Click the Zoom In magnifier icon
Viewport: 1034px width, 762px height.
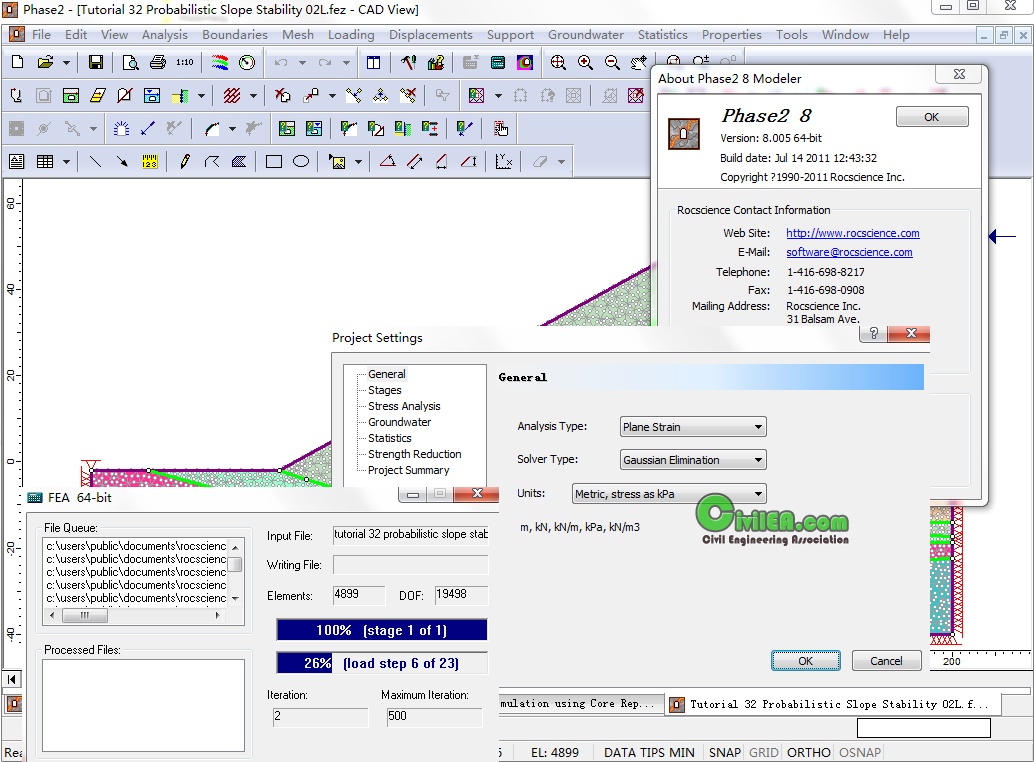click(x=585, y=62)
